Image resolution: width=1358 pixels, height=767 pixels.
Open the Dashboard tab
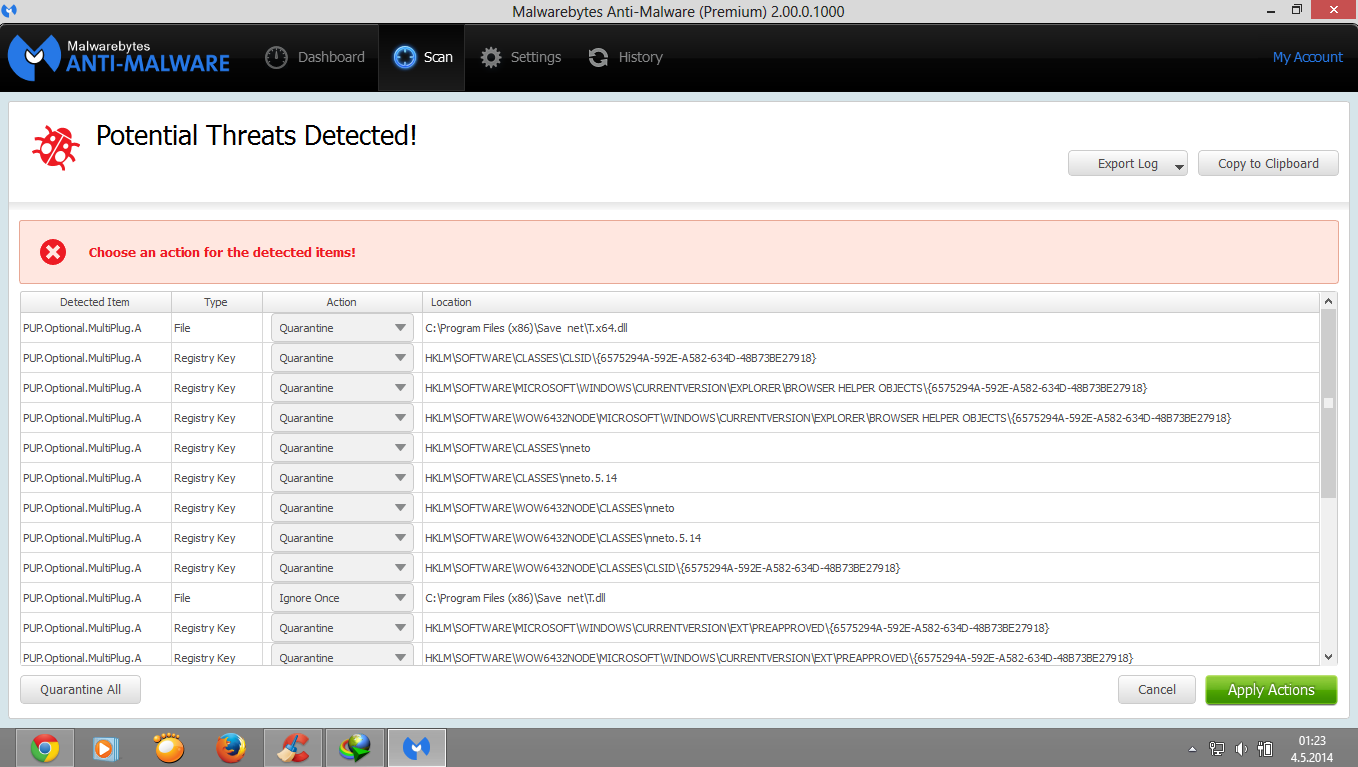pyautogui.click(x=315, y=58)
